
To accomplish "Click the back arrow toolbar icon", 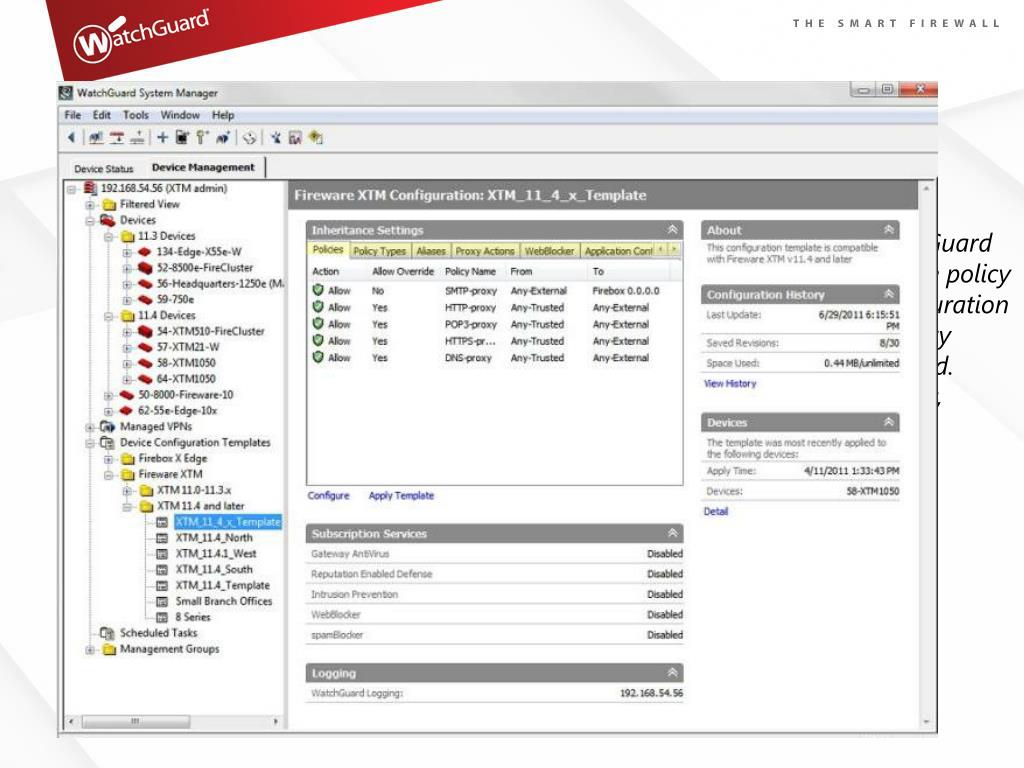I will click(71, 137).
